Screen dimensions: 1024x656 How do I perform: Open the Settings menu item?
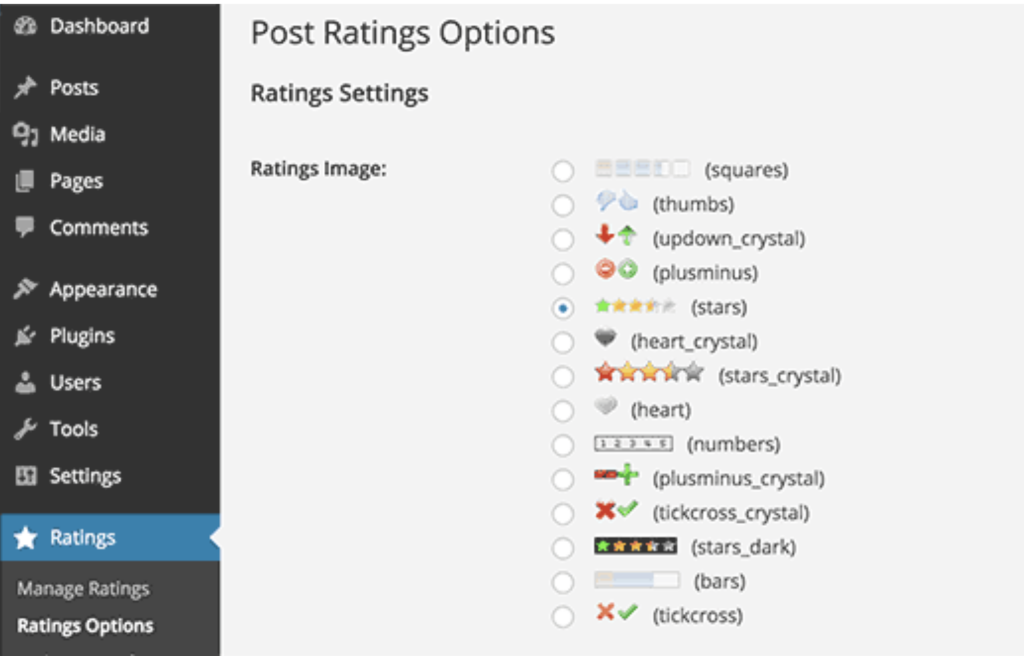coord(85,476)
